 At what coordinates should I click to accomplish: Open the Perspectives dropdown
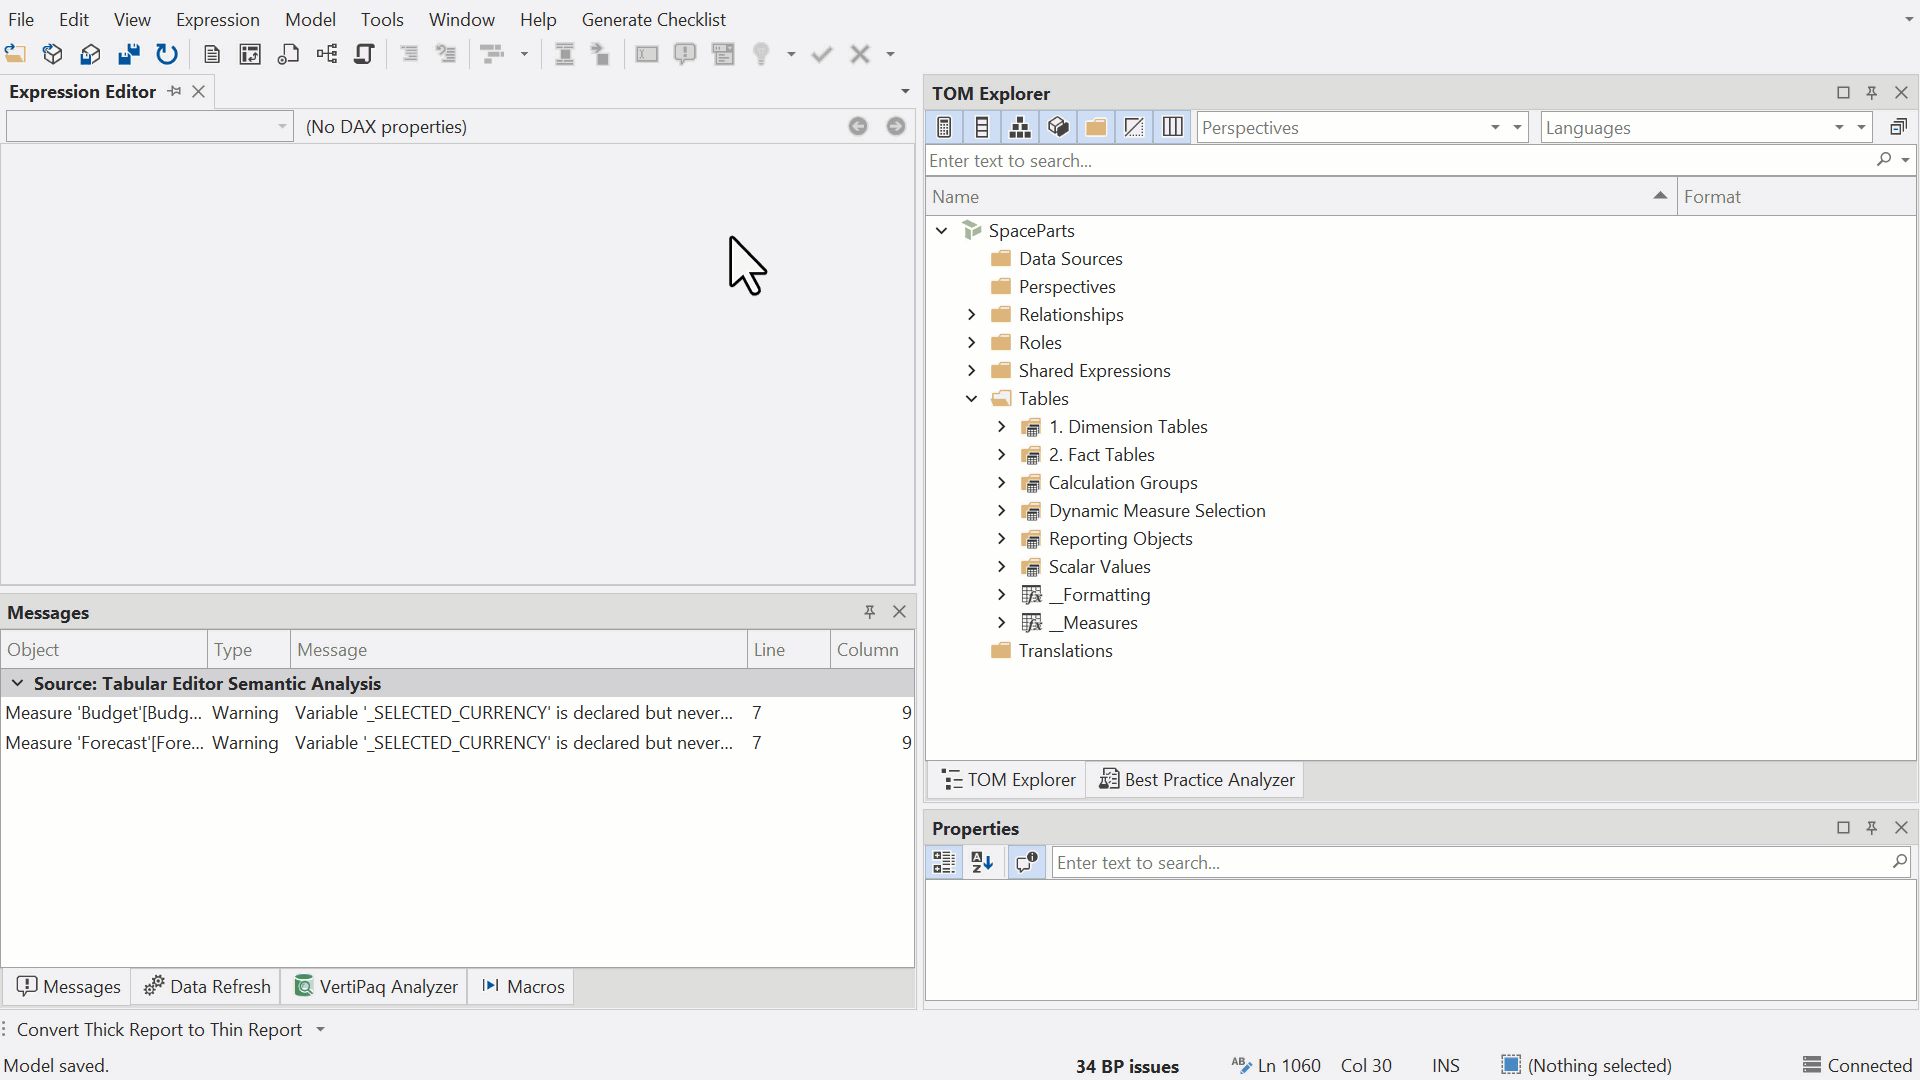coord(1362,127)
